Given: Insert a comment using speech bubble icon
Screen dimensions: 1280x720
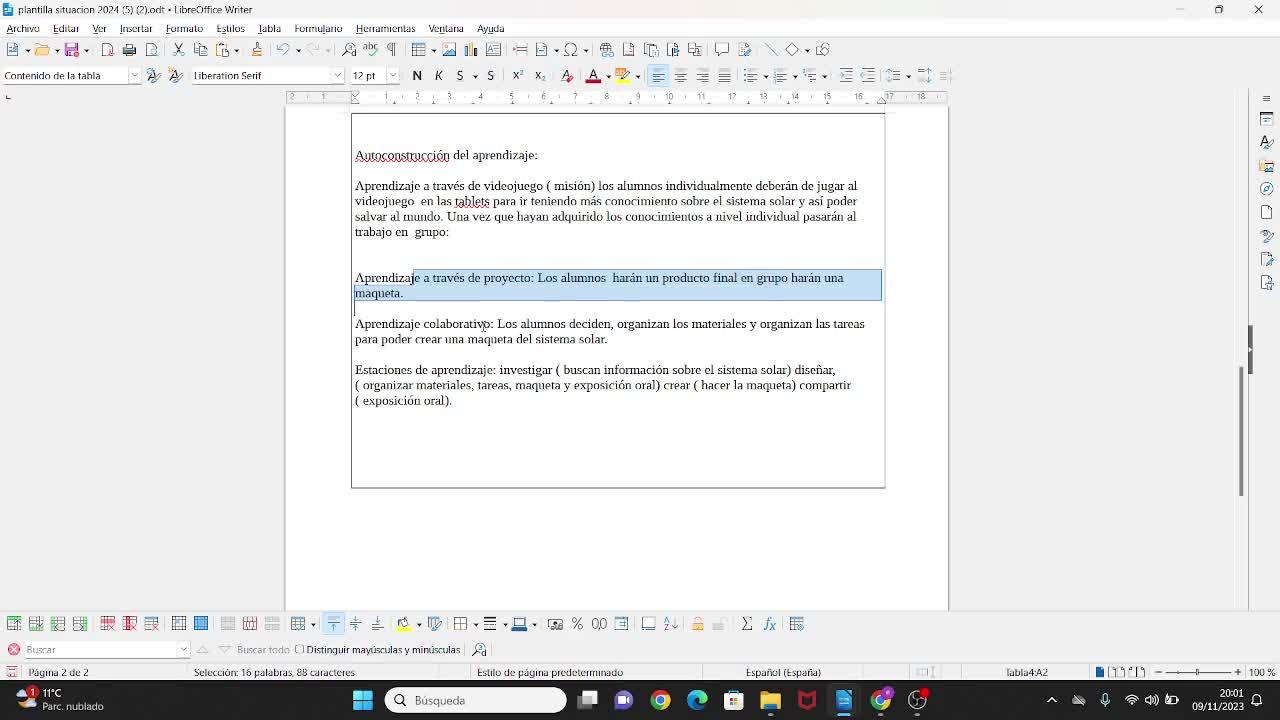Looking at the screenshot, I should tap(721, 50).
